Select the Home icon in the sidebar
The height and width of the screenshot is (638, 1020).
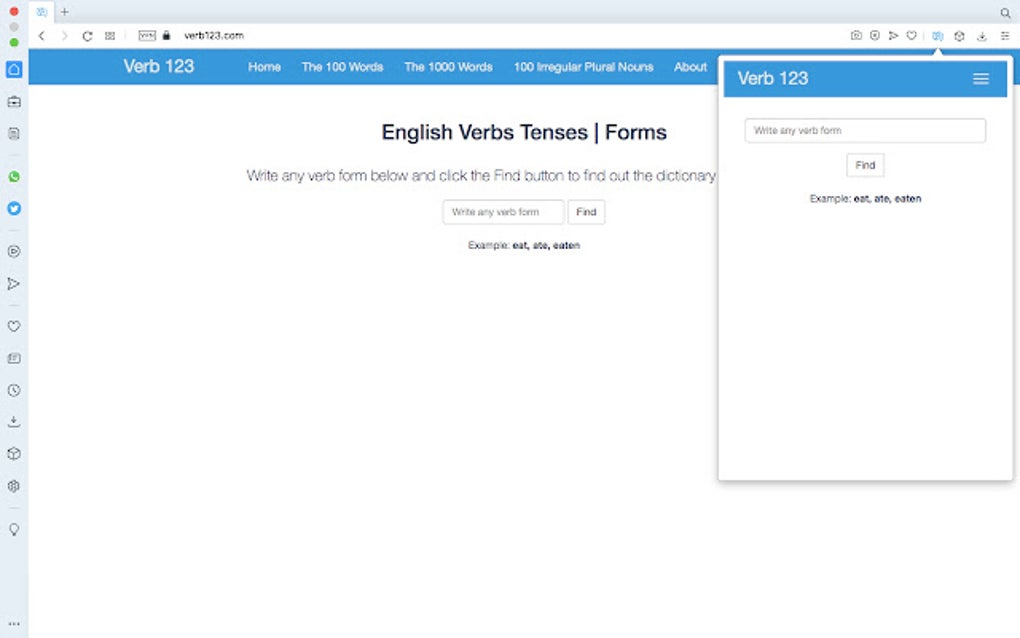click(x=14, y=69)
